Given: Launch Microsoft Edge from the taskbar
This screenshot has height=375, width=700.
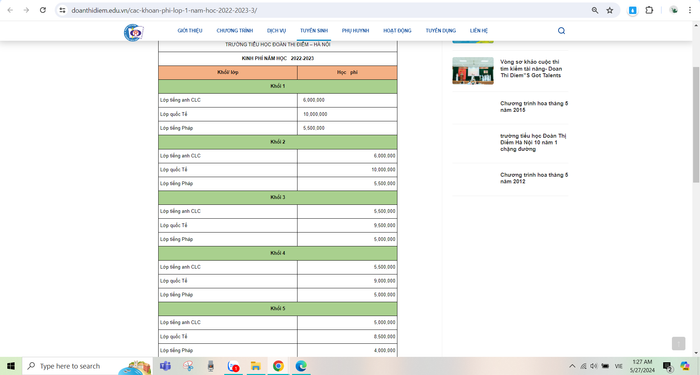Looking at the screenshot, I should [301, 366].
